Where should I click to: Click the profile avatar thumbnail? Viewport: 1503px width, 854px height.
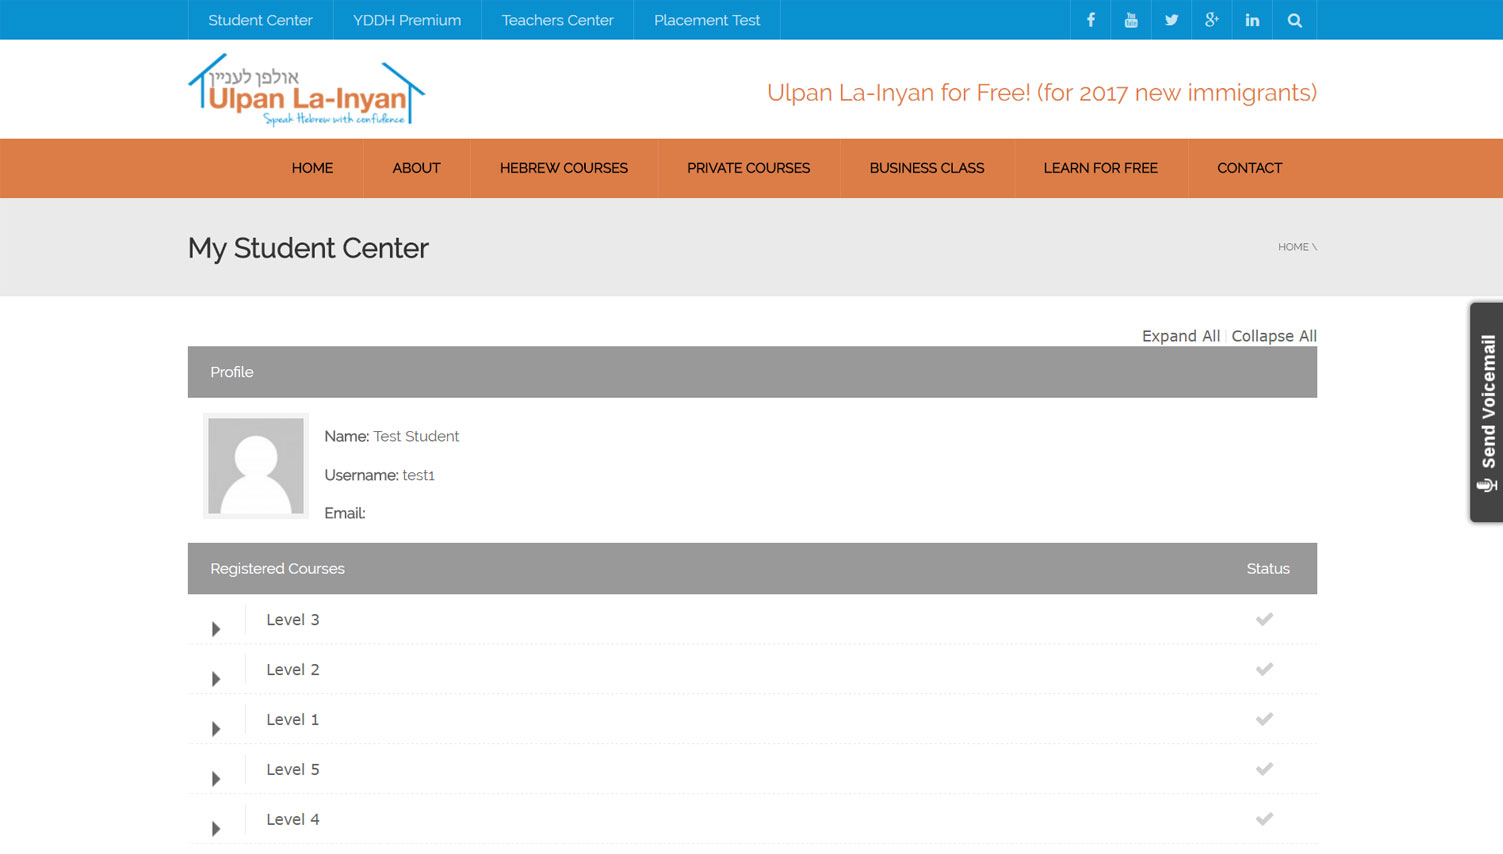pos(256,466)
